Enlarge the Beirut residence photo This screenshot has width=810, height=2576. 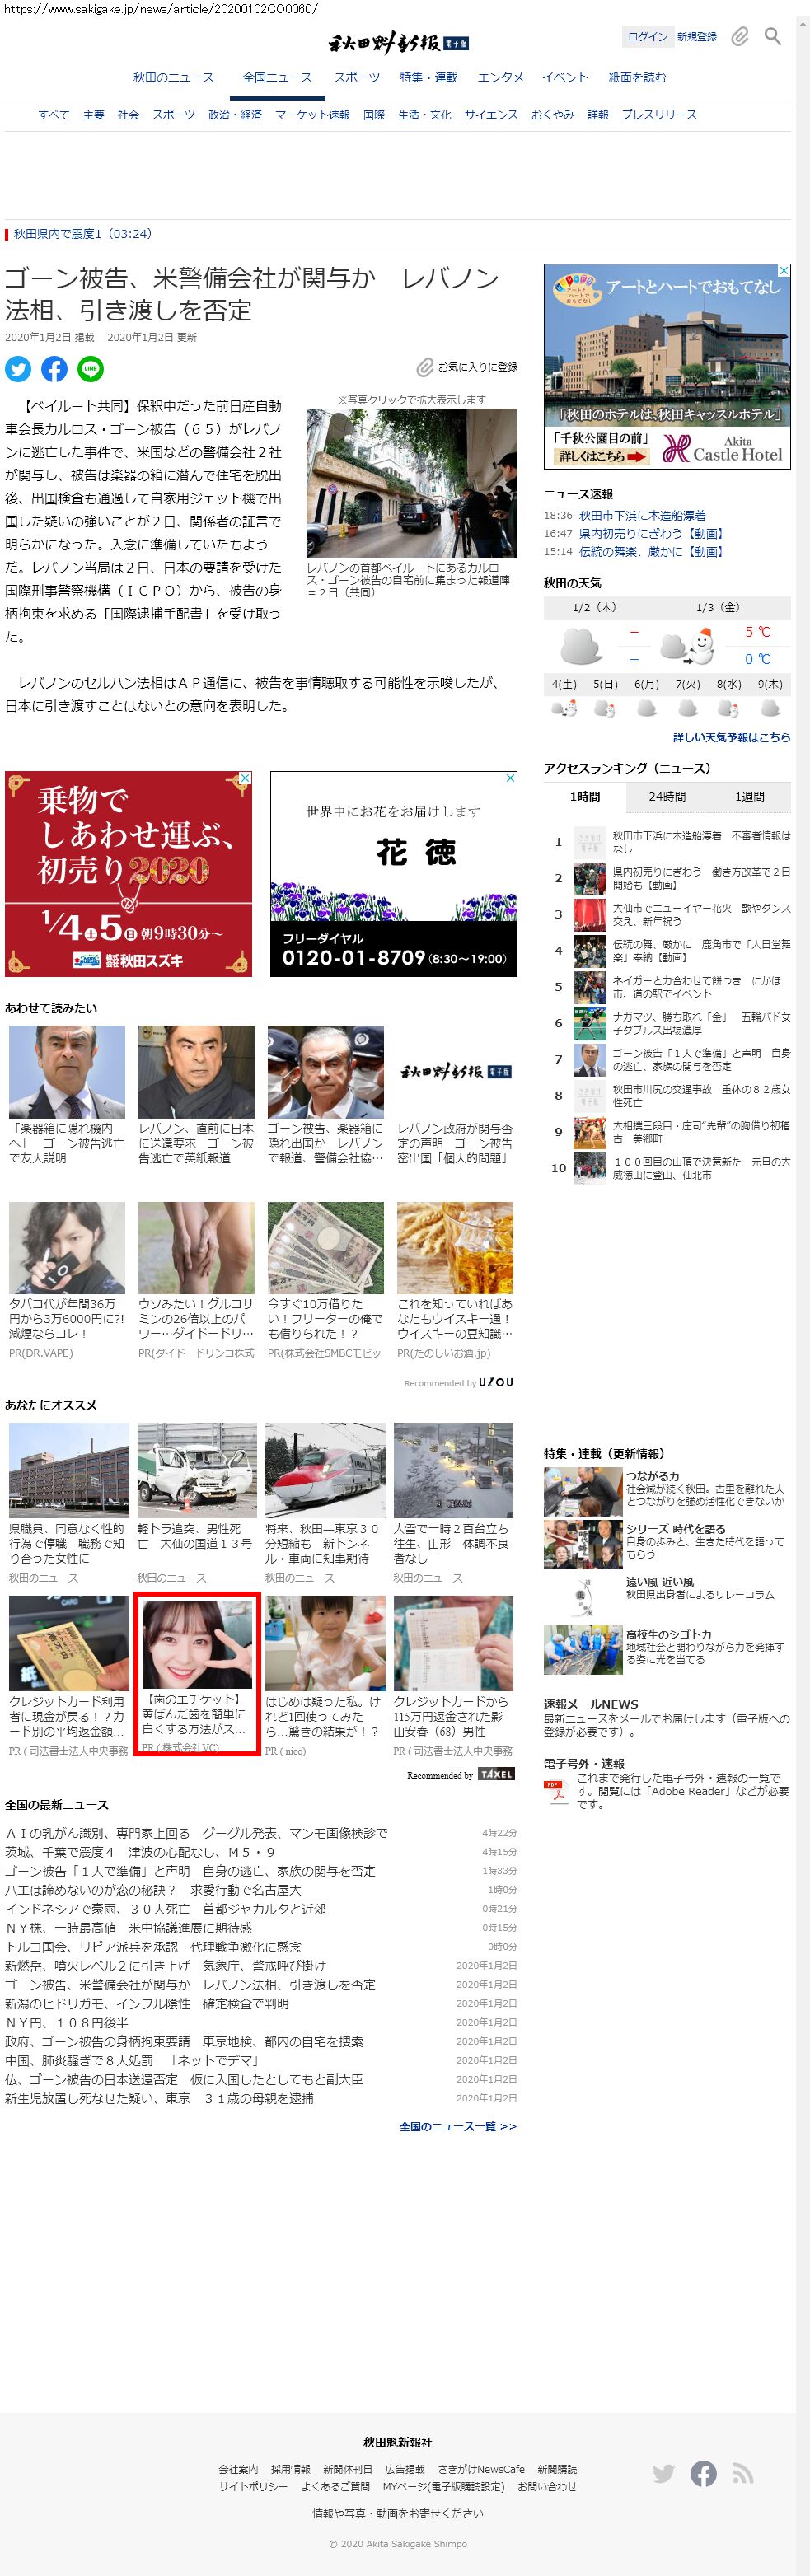coord(411,482)
